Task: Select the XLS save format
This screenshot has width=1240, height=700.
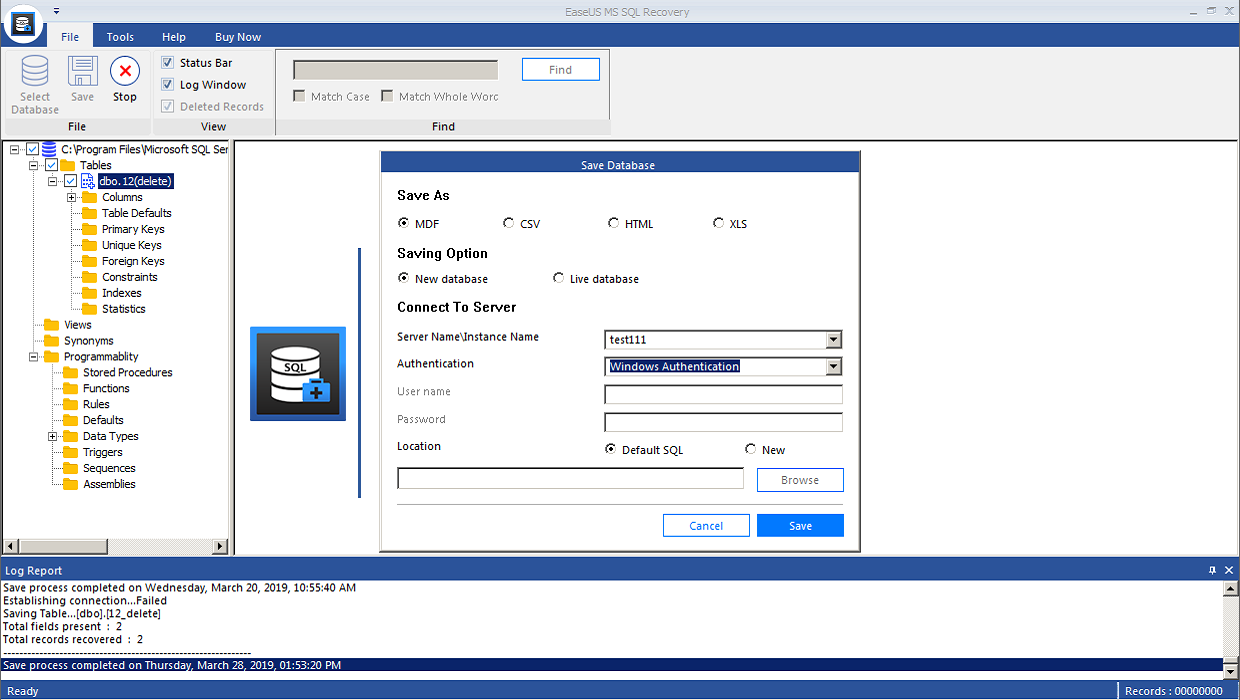Action: tap(718, 223)
